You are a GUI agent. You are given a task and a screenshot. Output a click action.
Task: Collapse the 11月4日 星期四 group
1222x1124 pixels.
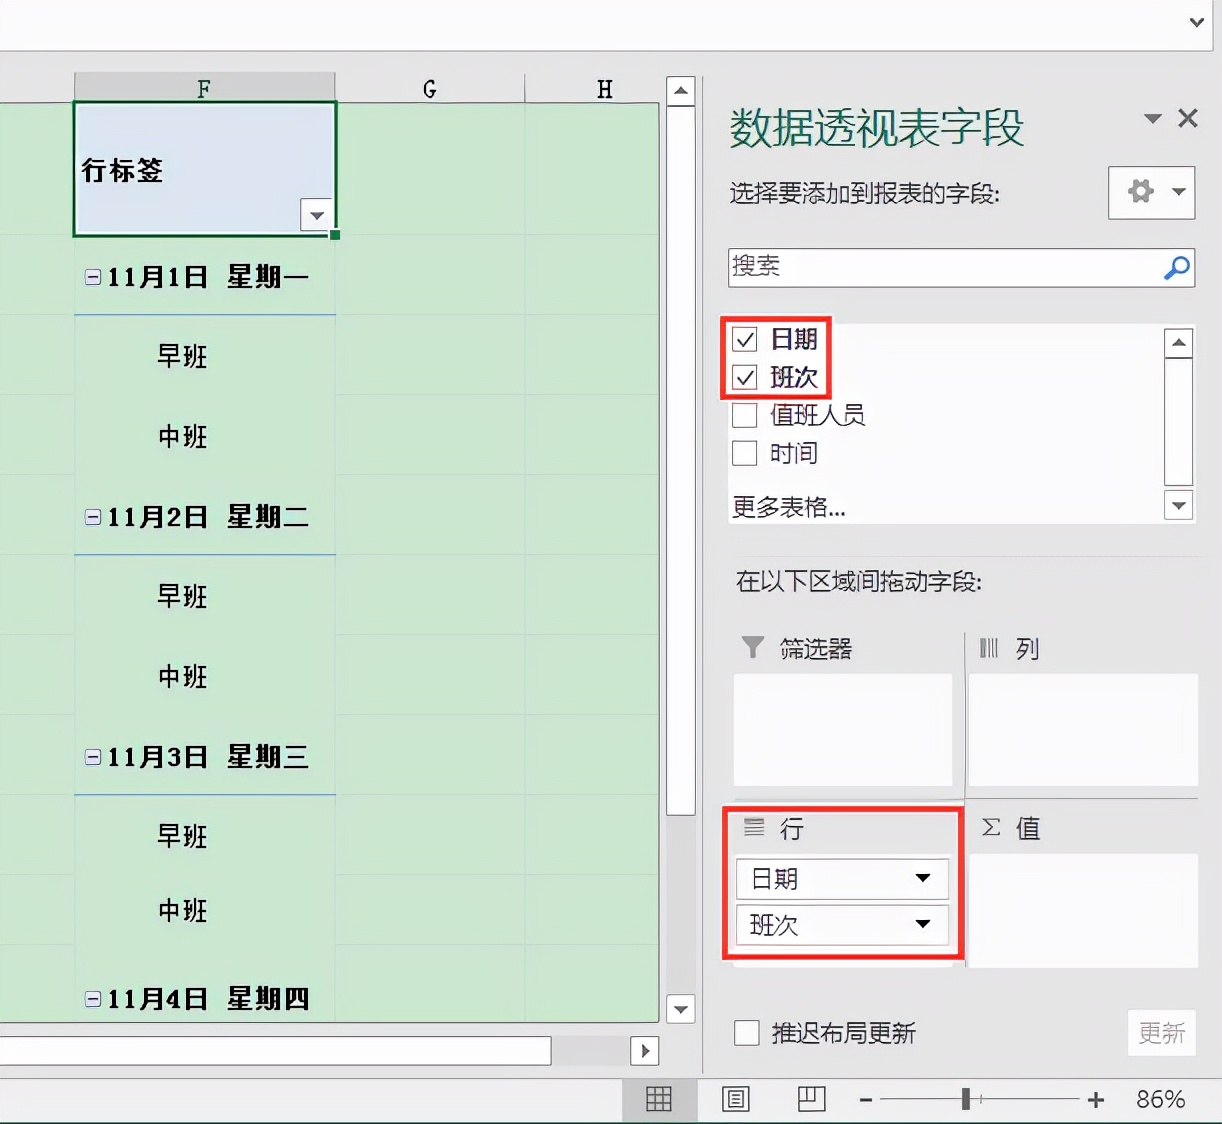(93, 998)
